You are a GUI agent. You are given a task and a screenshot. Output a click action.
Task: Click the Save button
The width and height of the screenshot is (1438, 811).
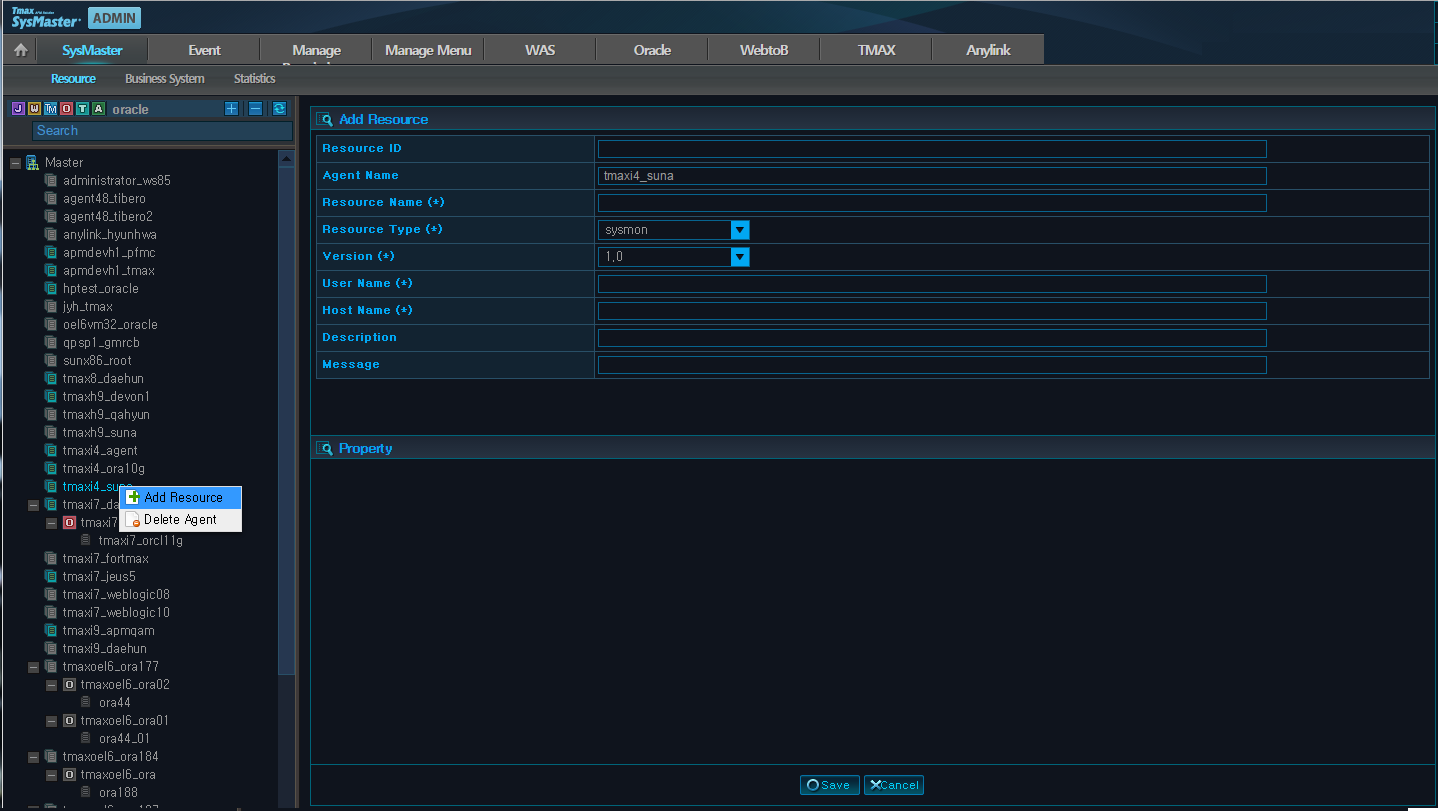pos(829,785)
